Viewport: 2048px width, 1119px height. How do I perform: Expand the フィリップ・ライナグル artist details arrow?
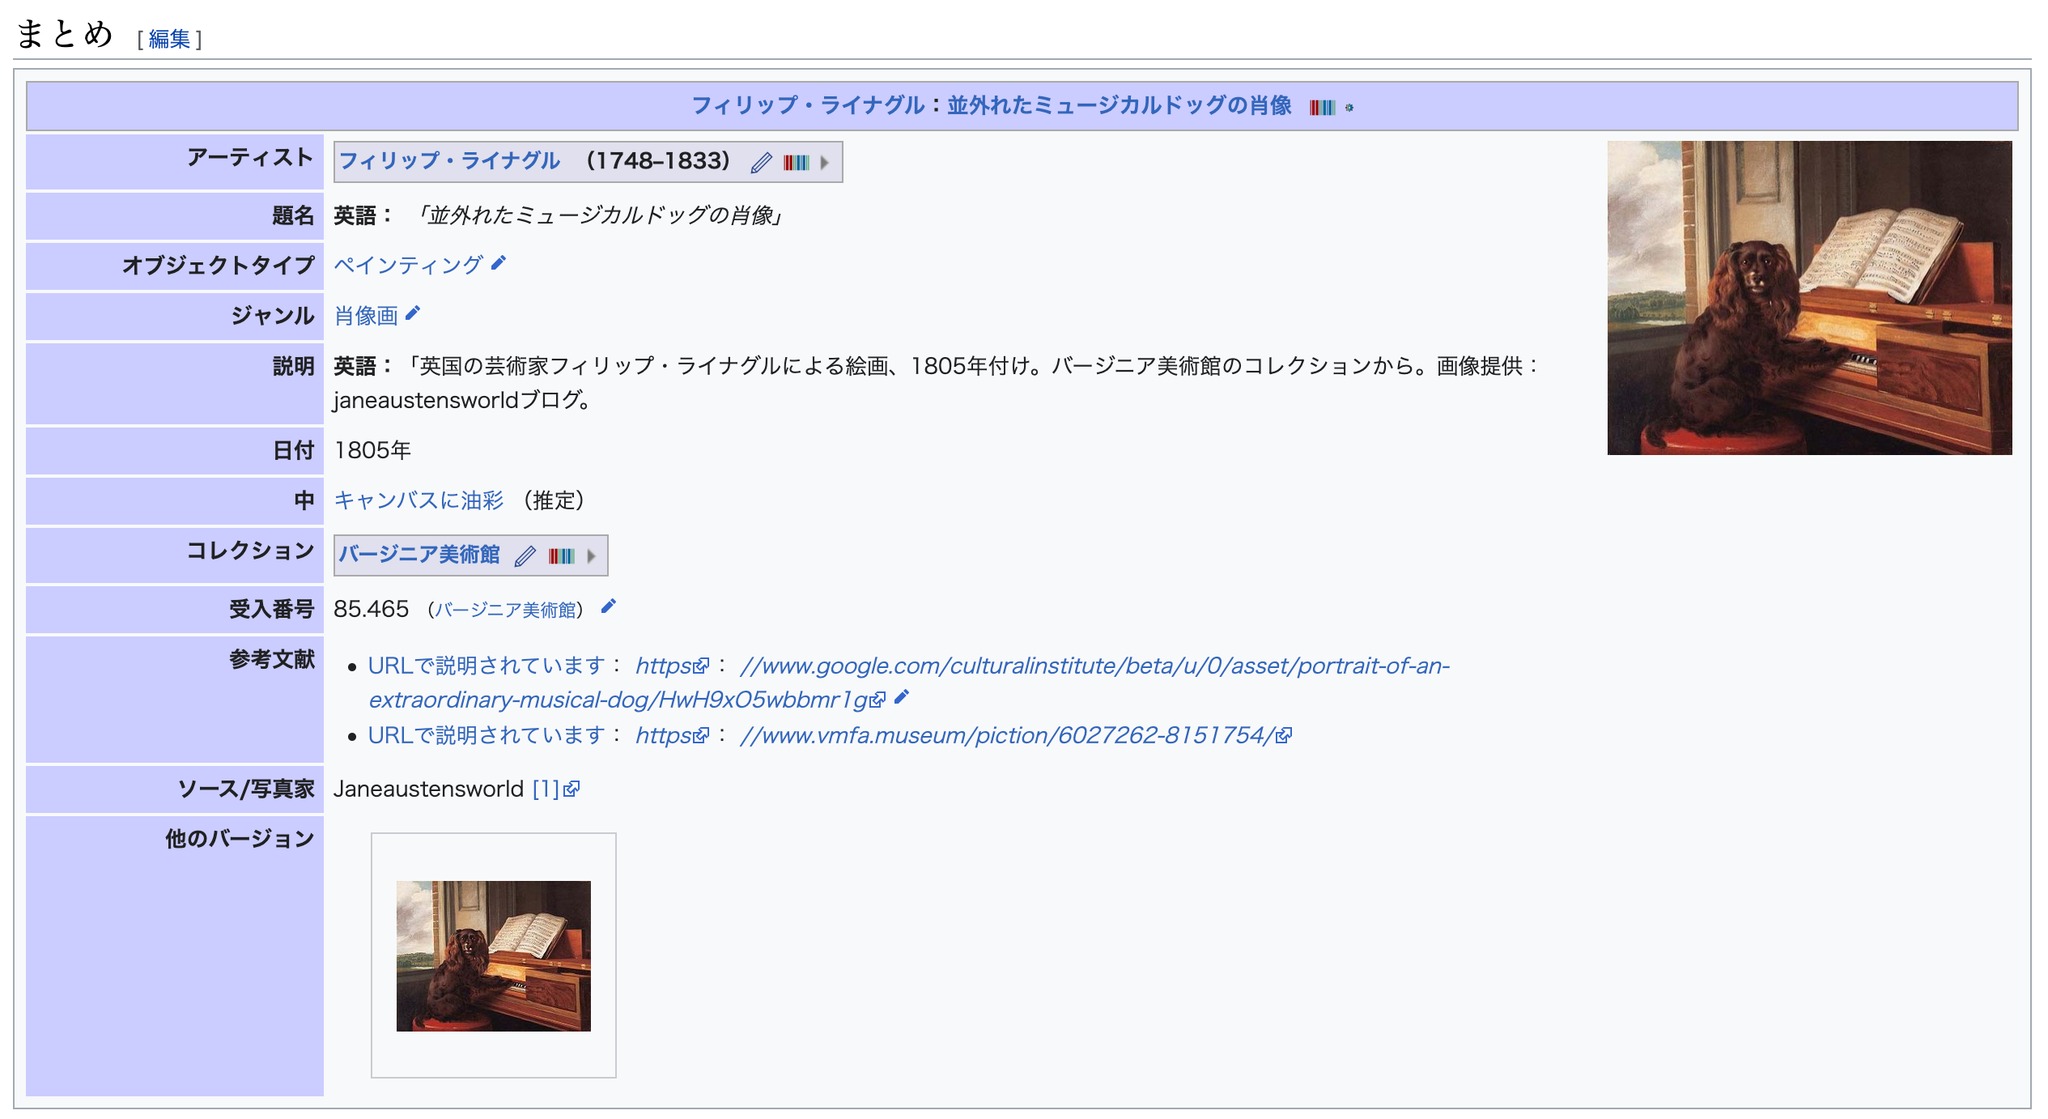coord(825,162)
